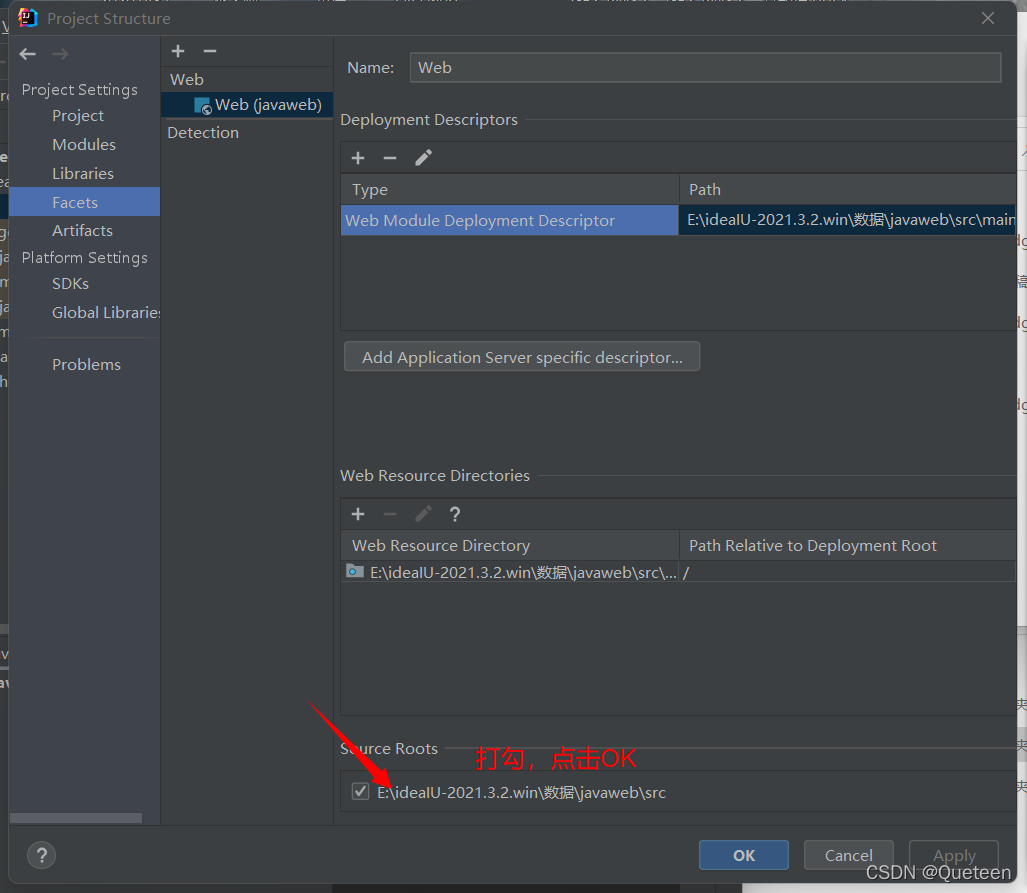
Task: Click the back navigation arrow
Action: (x=28, y=54)
